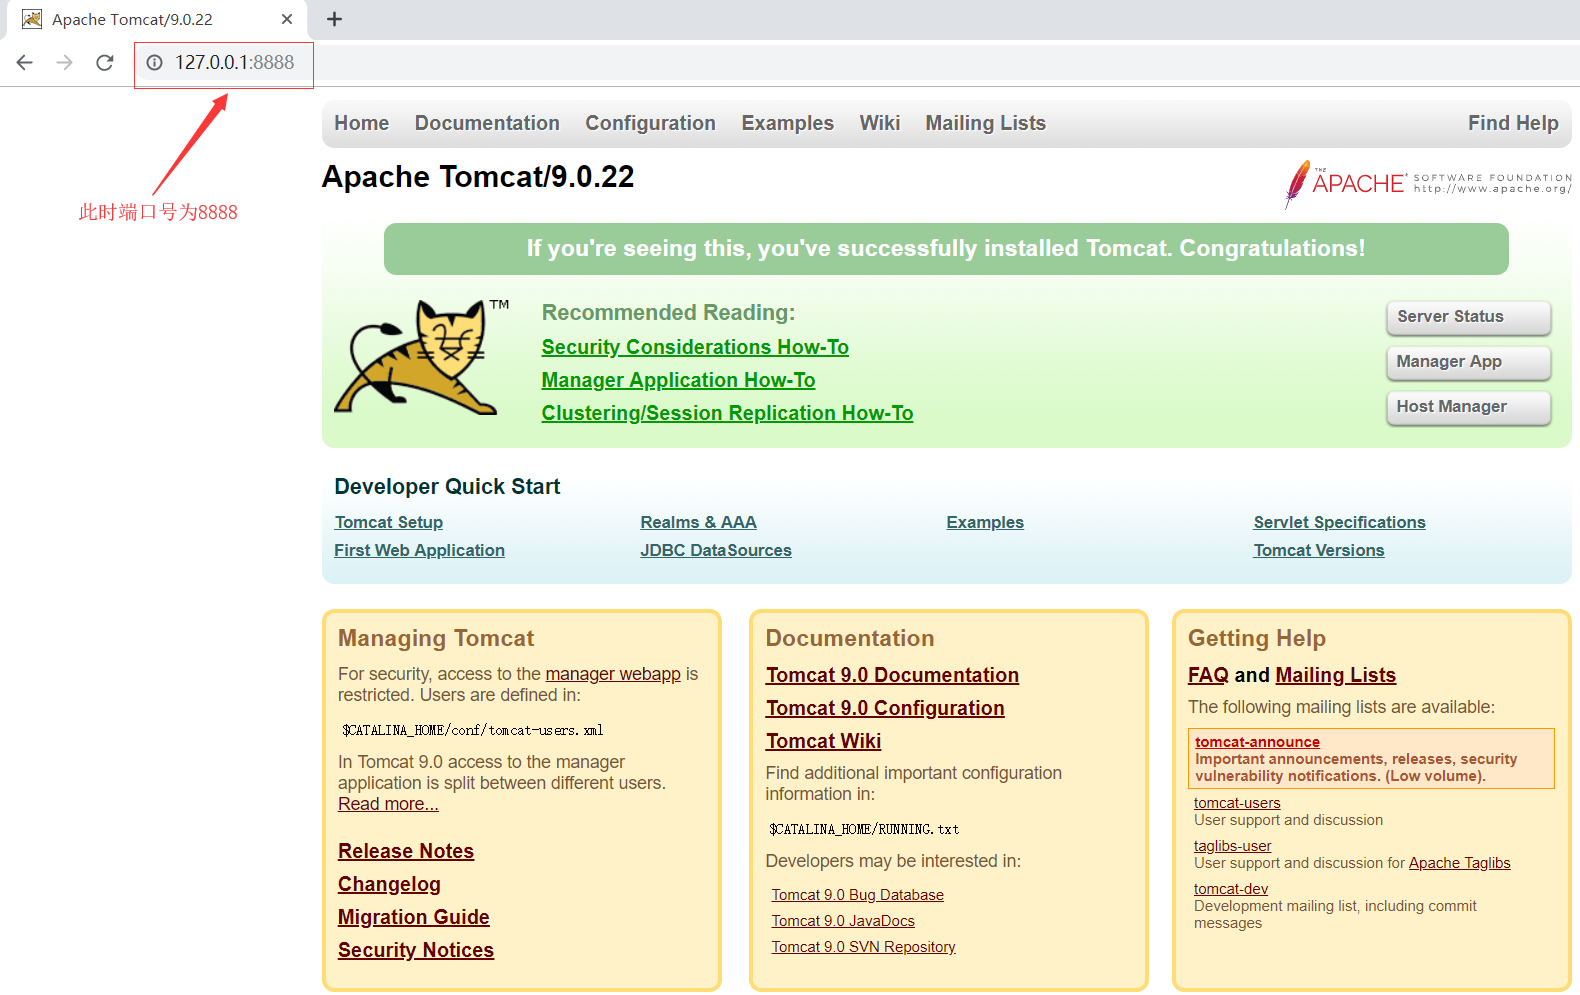
Task: Open the Release Notes link
Action: [x=406, y=851]
